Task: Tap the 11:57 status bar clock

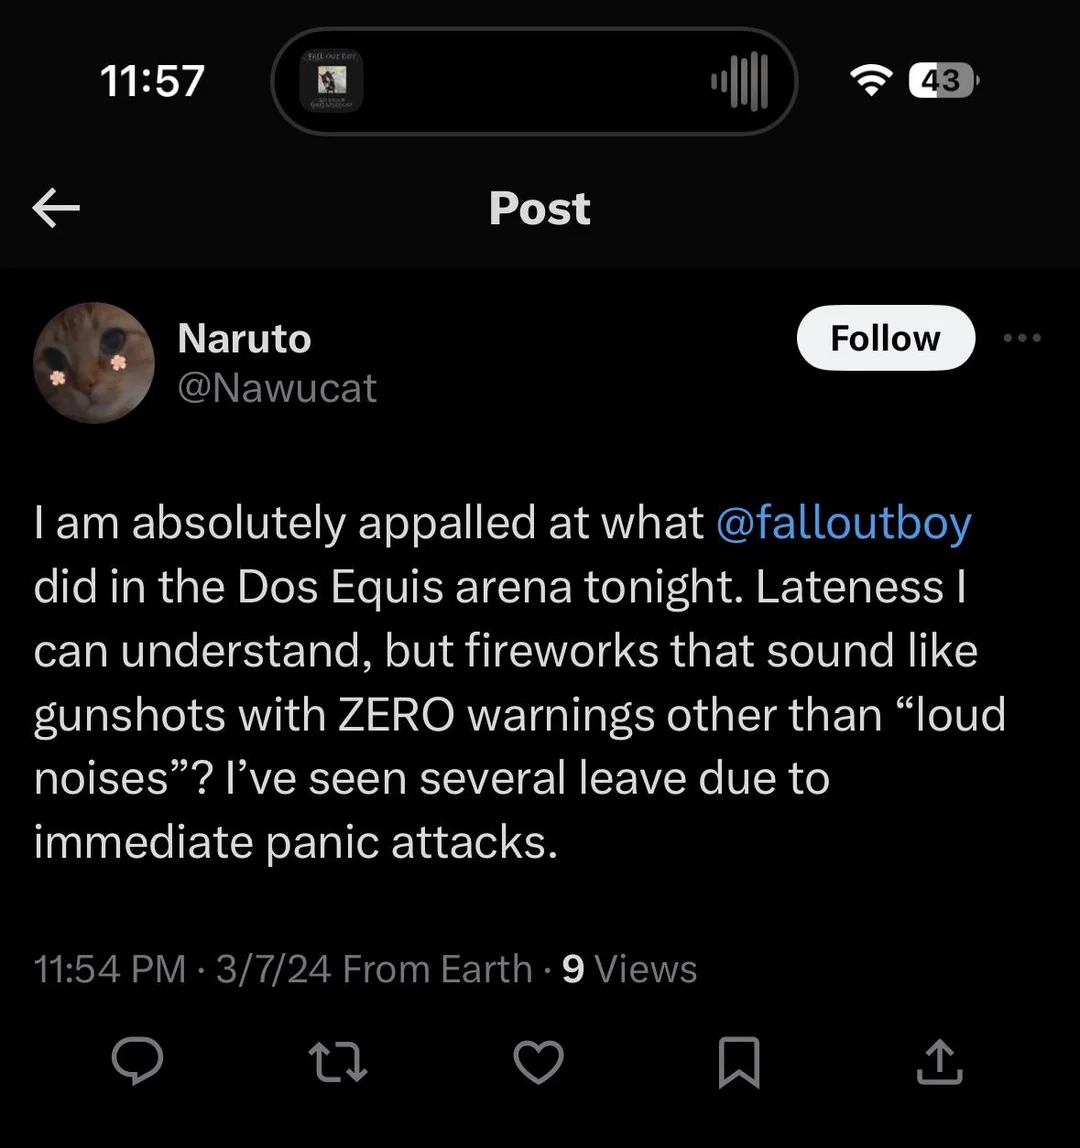Action: coord(152,81)
